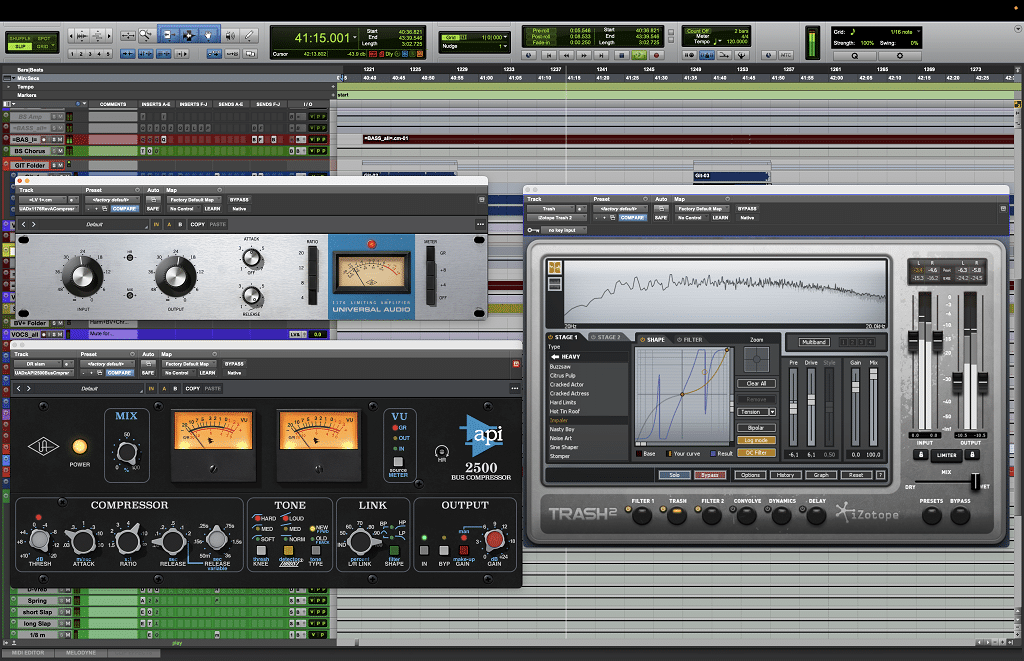Viewport: 1024px width, 661px height.
Task: Click the Trash 2 Dynamics module knob
Action: (x=781, y=516)
